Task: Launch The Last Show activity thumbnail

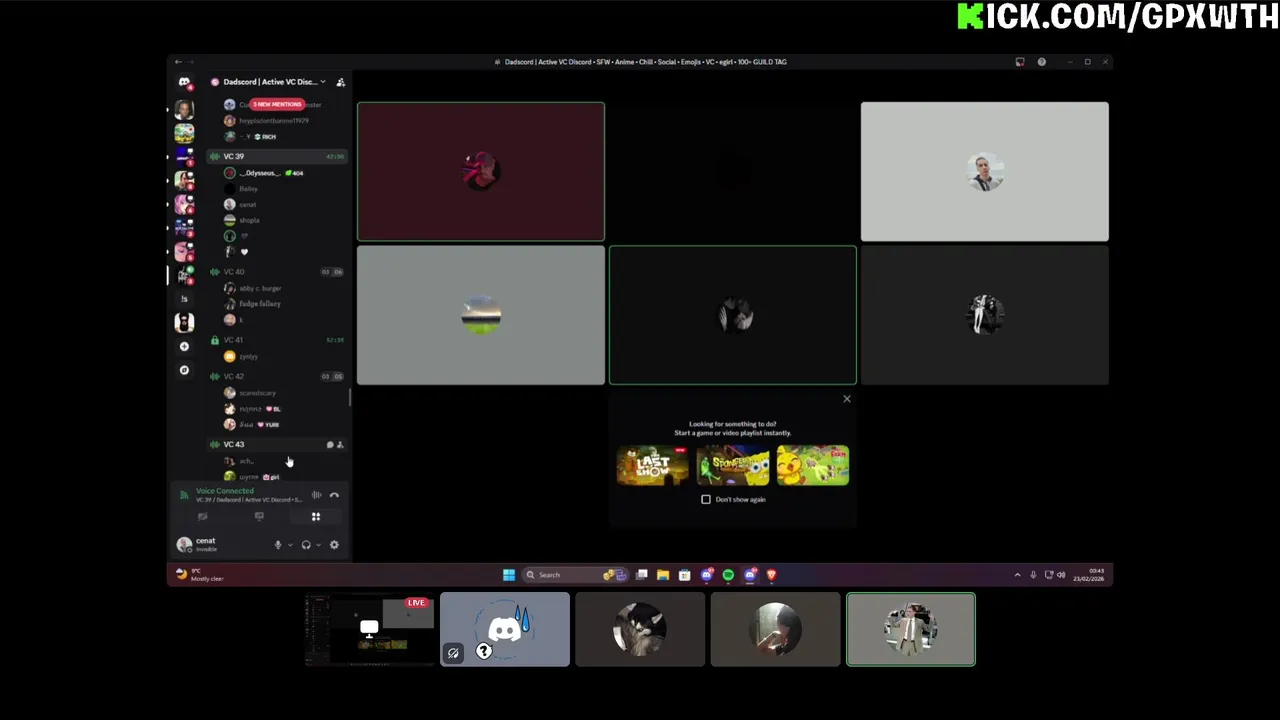Action: (x=652, y=465)
